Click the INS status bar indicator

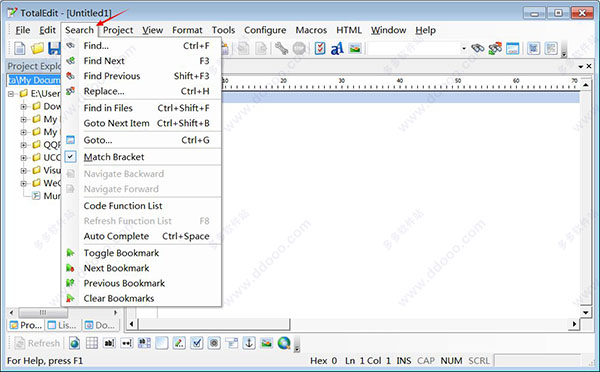(404, 361)
